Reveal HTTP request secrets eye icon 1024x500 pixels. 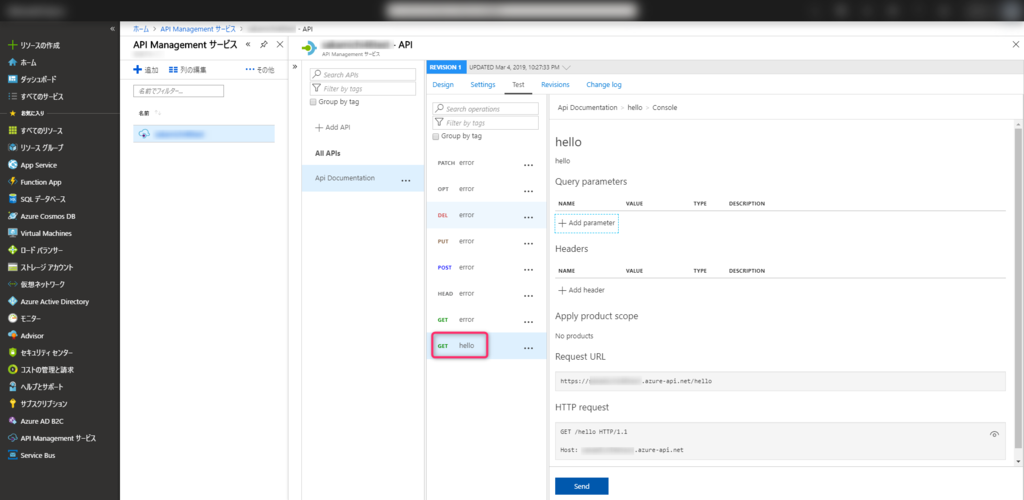994,433
